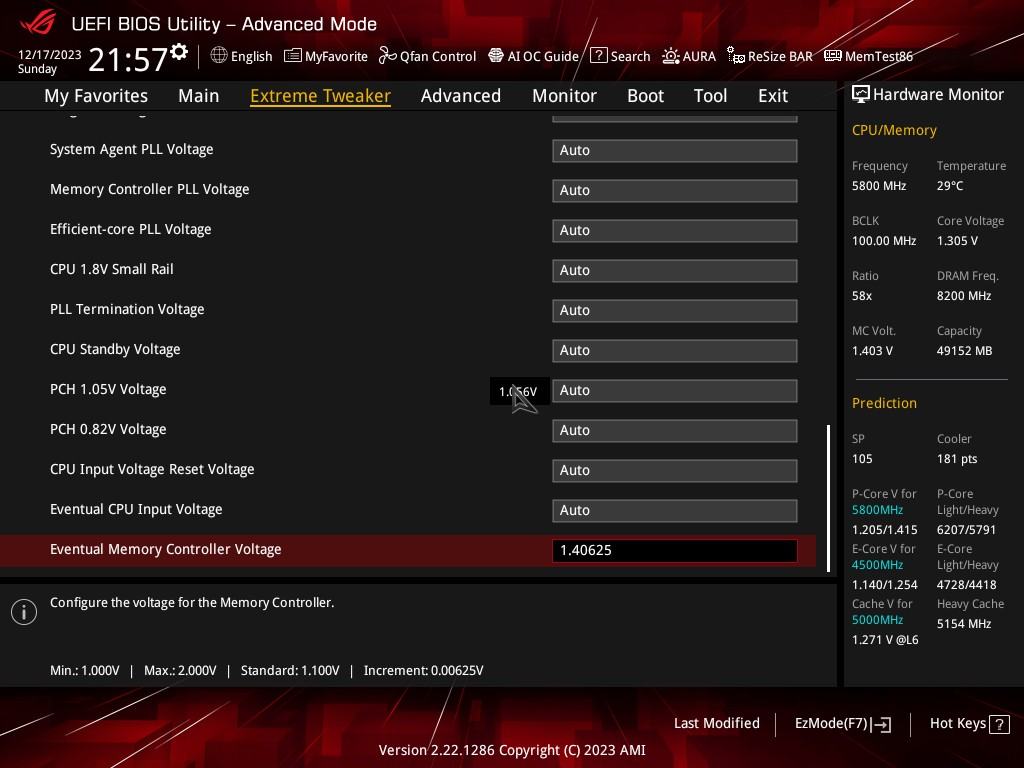Open date and time settings gear
Viewport: 1024px width, 768px height.
tap(179, 52)
